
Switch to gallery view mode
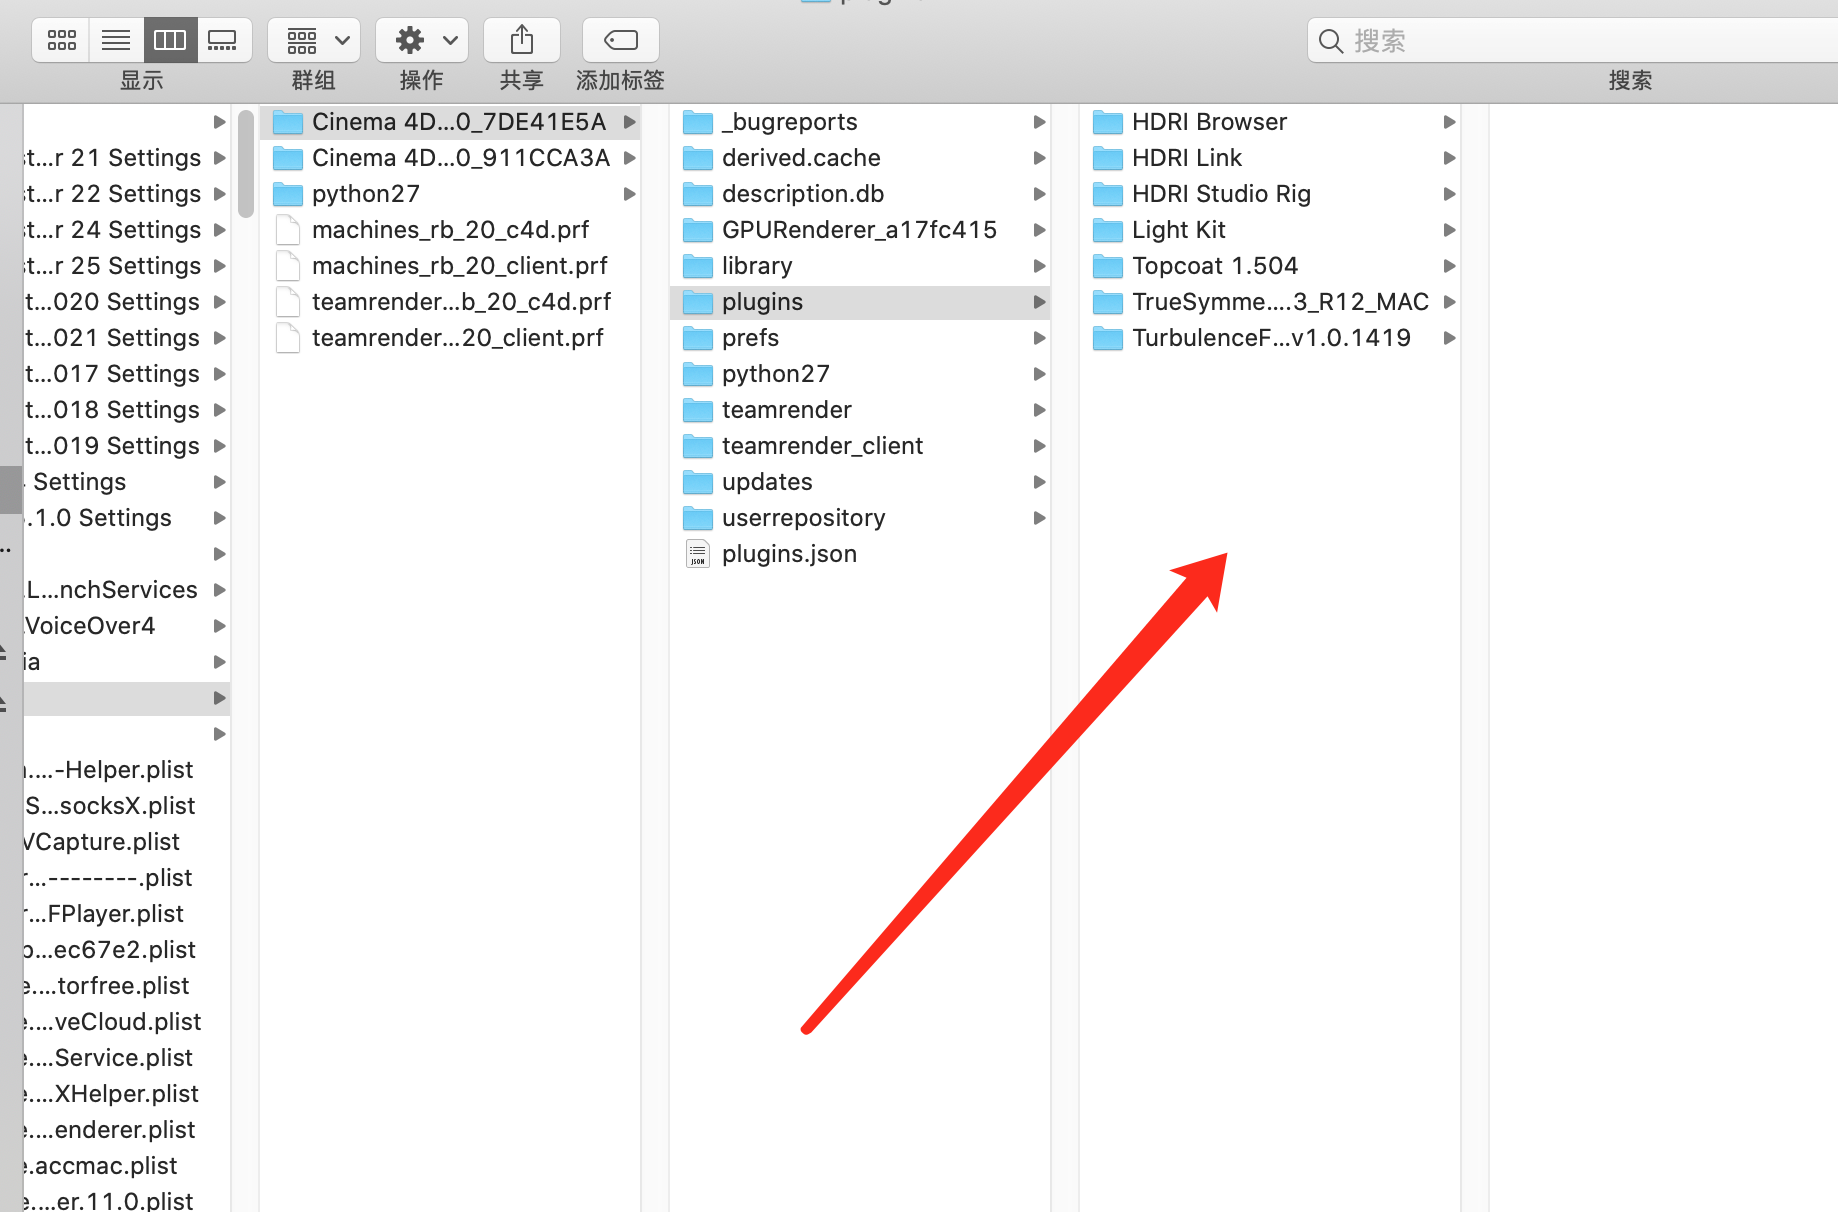click(x=223, y=40)
